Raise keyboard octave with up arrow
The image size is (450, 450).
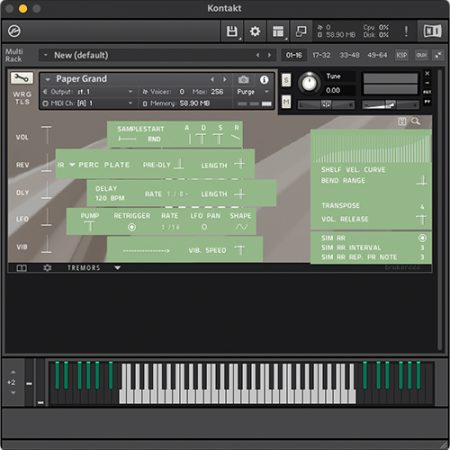pos(13,372)
